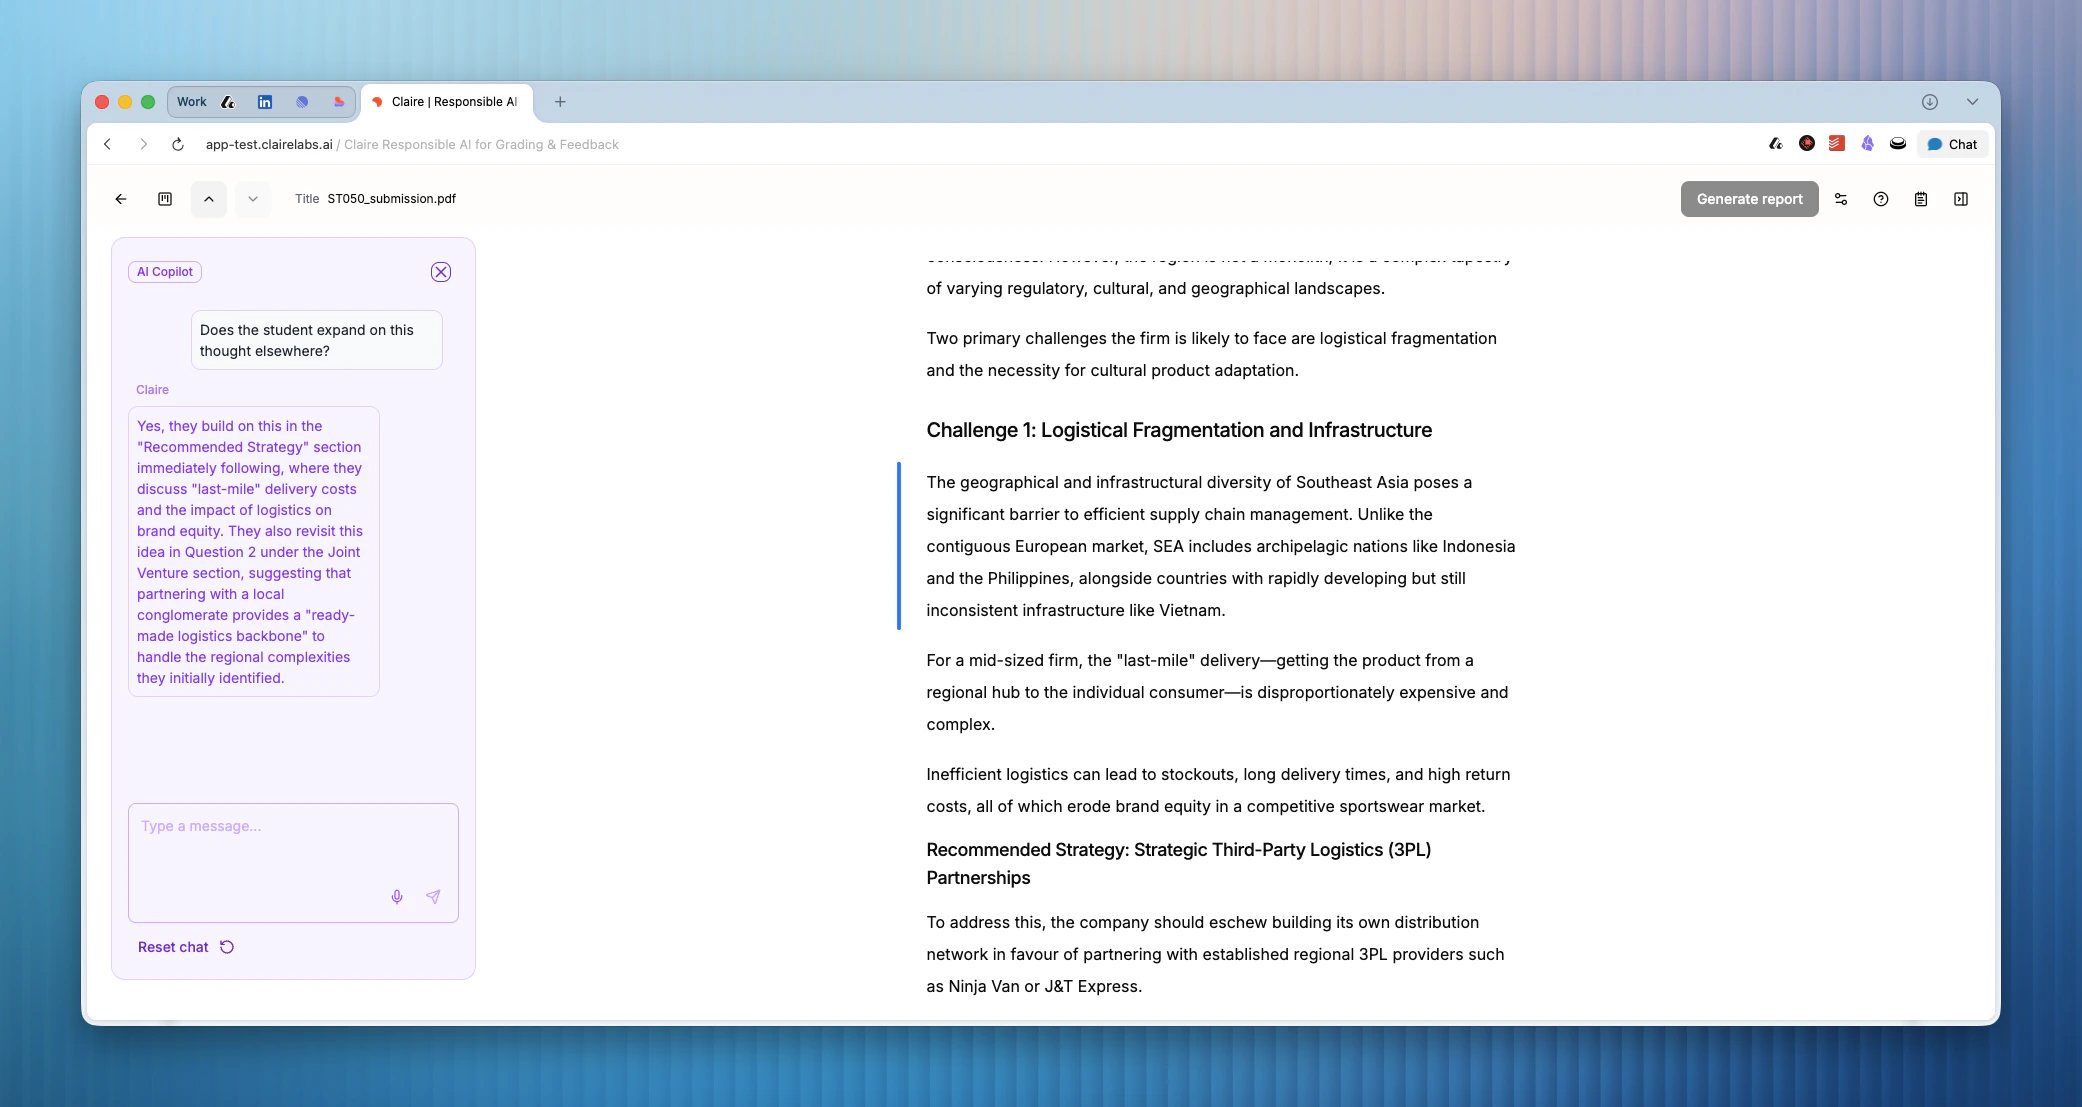
Task: Click the Todoist extension icon
Action: coord(1837,144)
